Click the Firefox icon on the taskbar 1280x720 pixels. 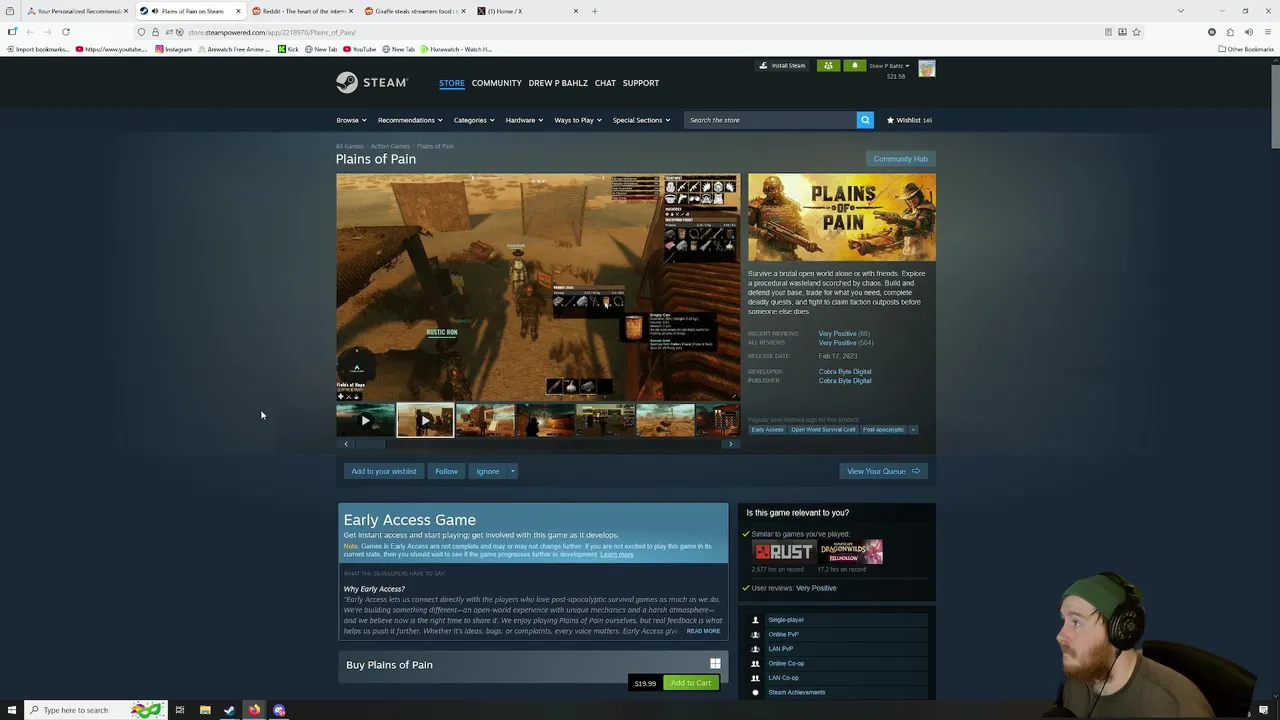(x=254, y=710)
